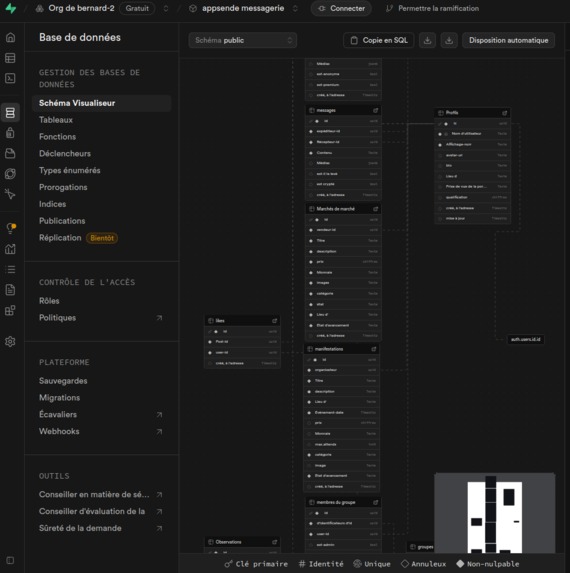The image size is (570, 573).
Task: Open the likes table external link icon
Action: pyautogui.click(x=274, y=321)
